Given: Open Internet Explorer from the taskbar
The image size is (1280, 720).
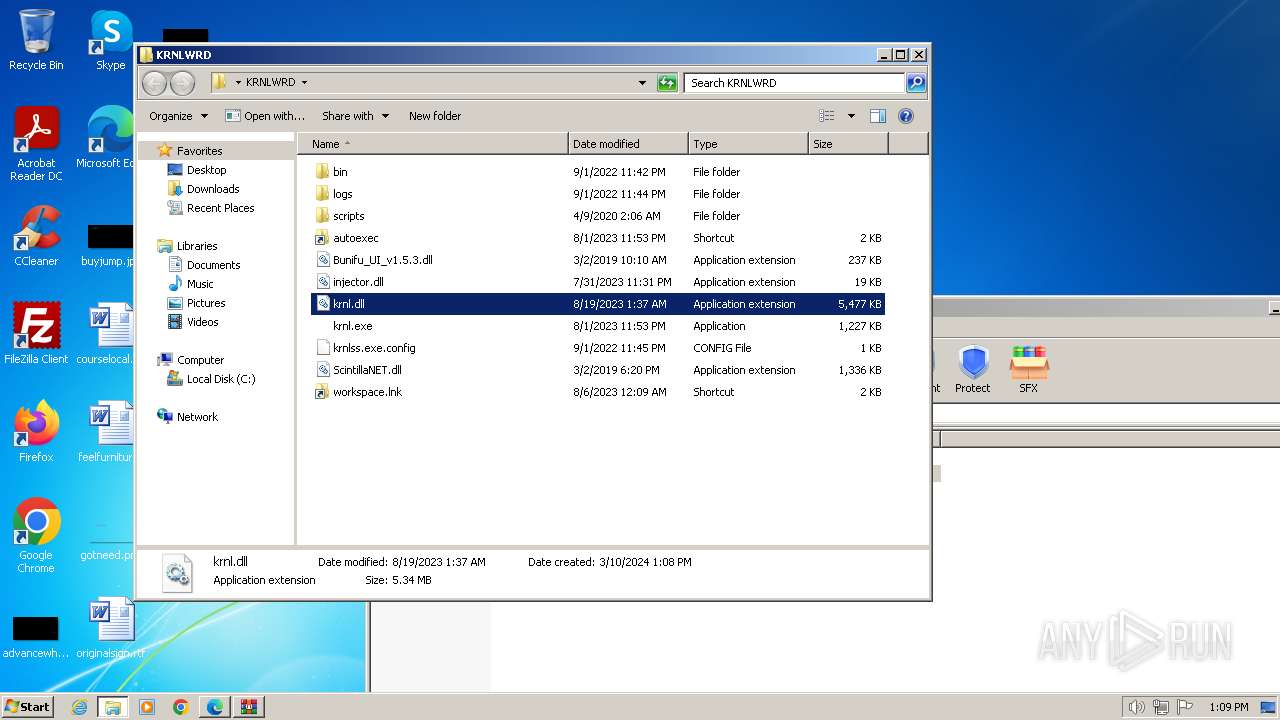Looking at the screenshot, I should tap(79, 707).
